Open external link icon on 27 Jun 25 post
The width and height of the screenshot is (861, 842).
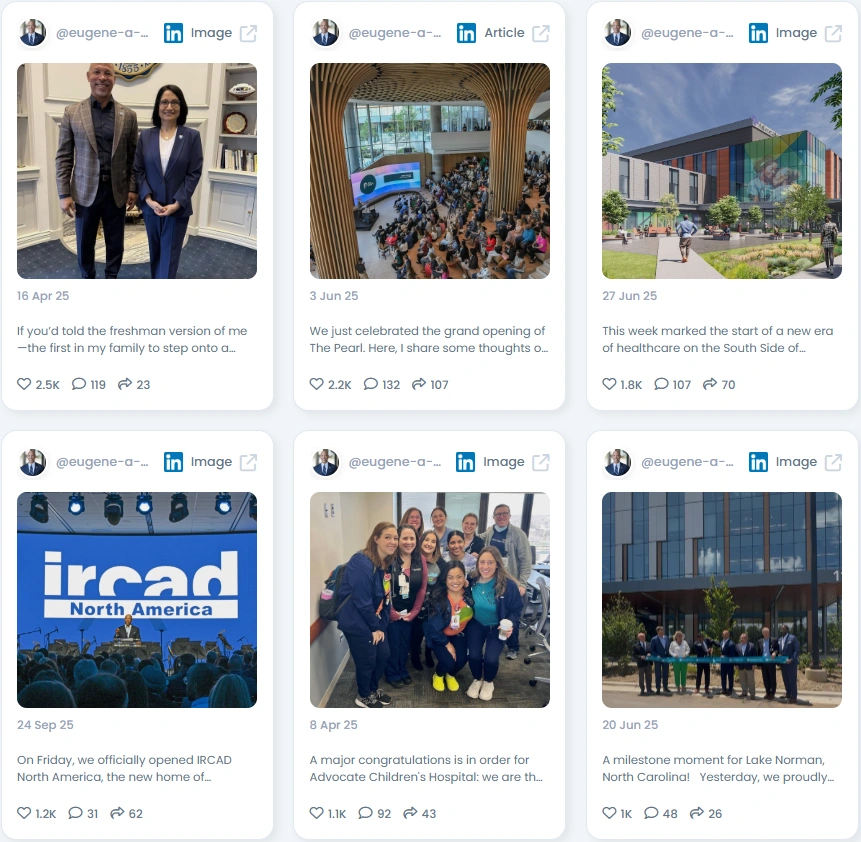pyautogui.click(x=833, y=34)
